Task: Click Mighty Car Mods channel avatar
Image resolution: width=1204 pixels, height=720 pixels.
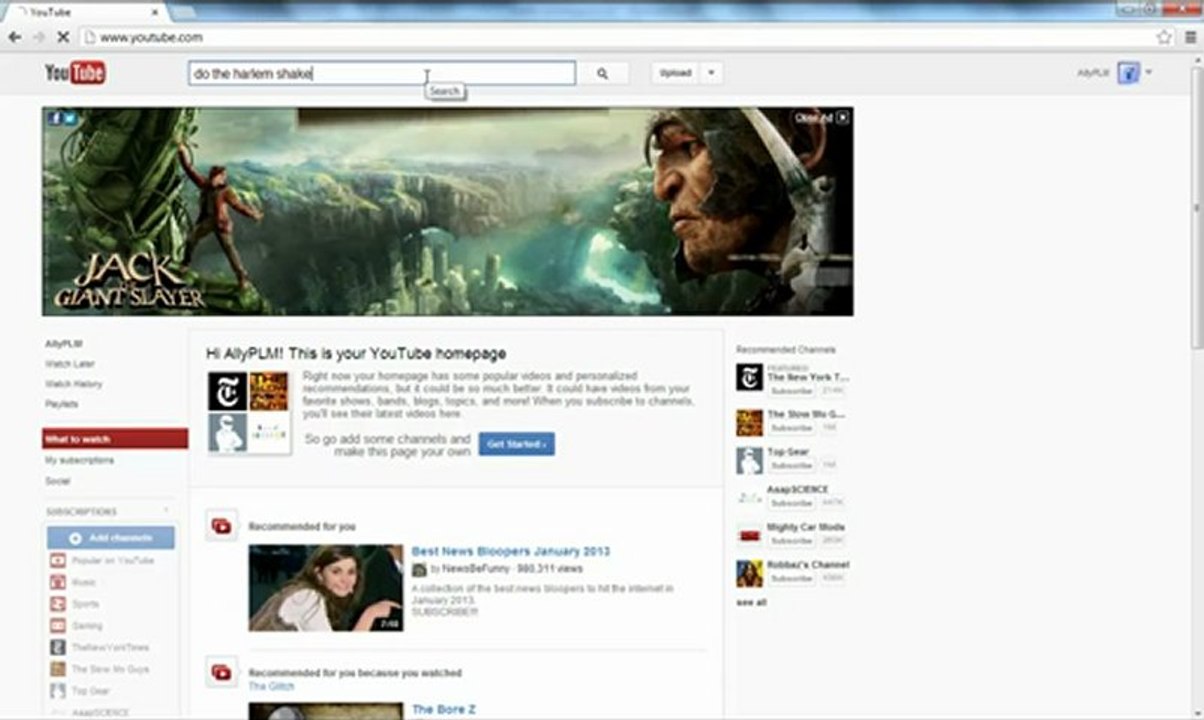Action: tap(749, 535)
